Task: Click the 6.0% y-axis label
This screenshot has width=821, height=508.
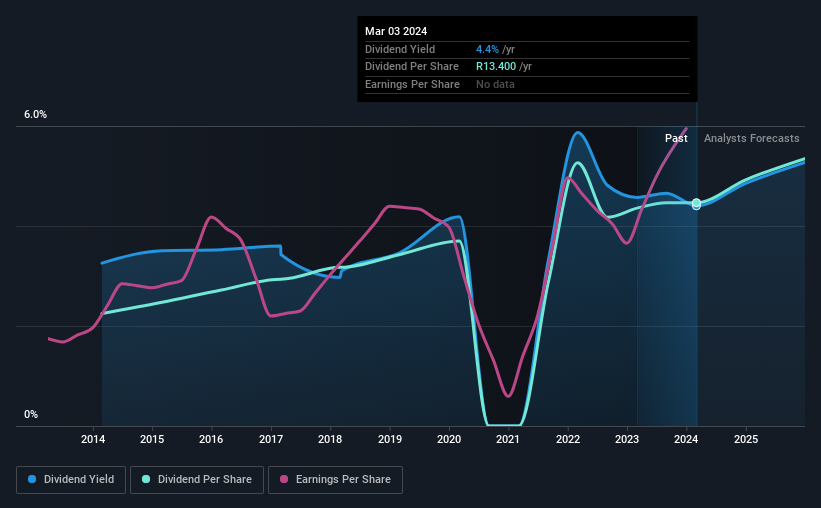Action: [35, 115]
